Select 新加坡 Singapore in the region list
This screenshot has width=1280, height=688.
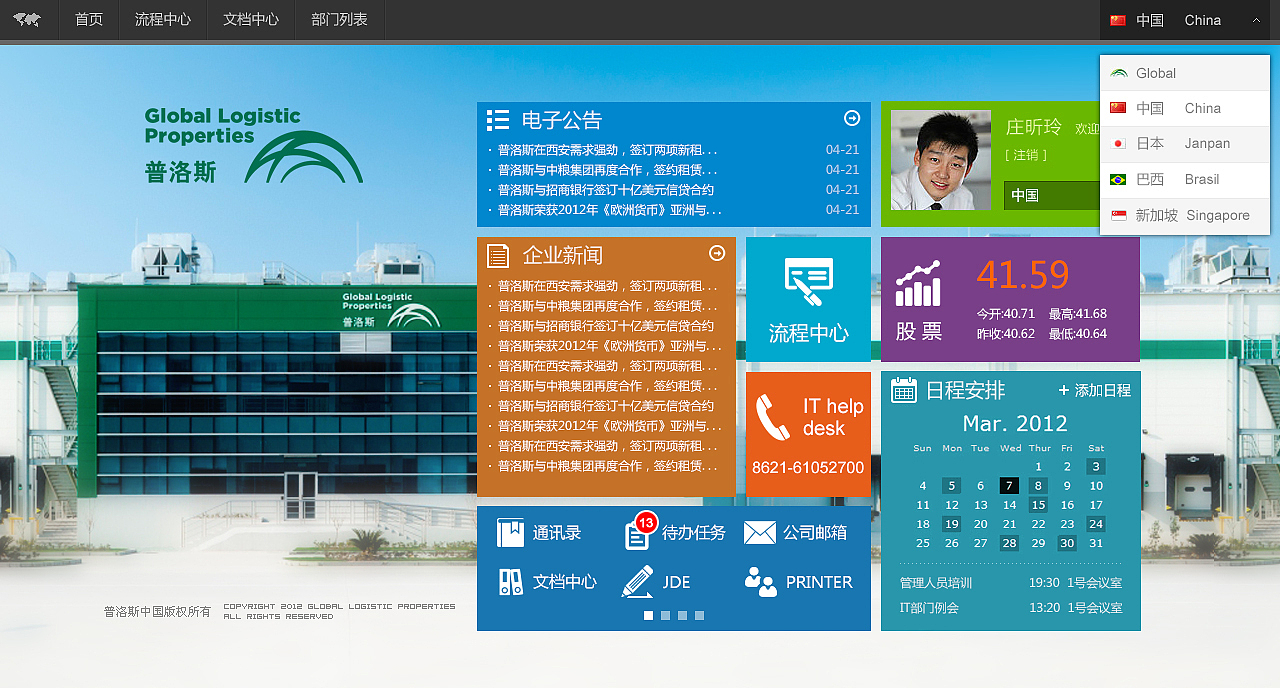(1185, 215)
